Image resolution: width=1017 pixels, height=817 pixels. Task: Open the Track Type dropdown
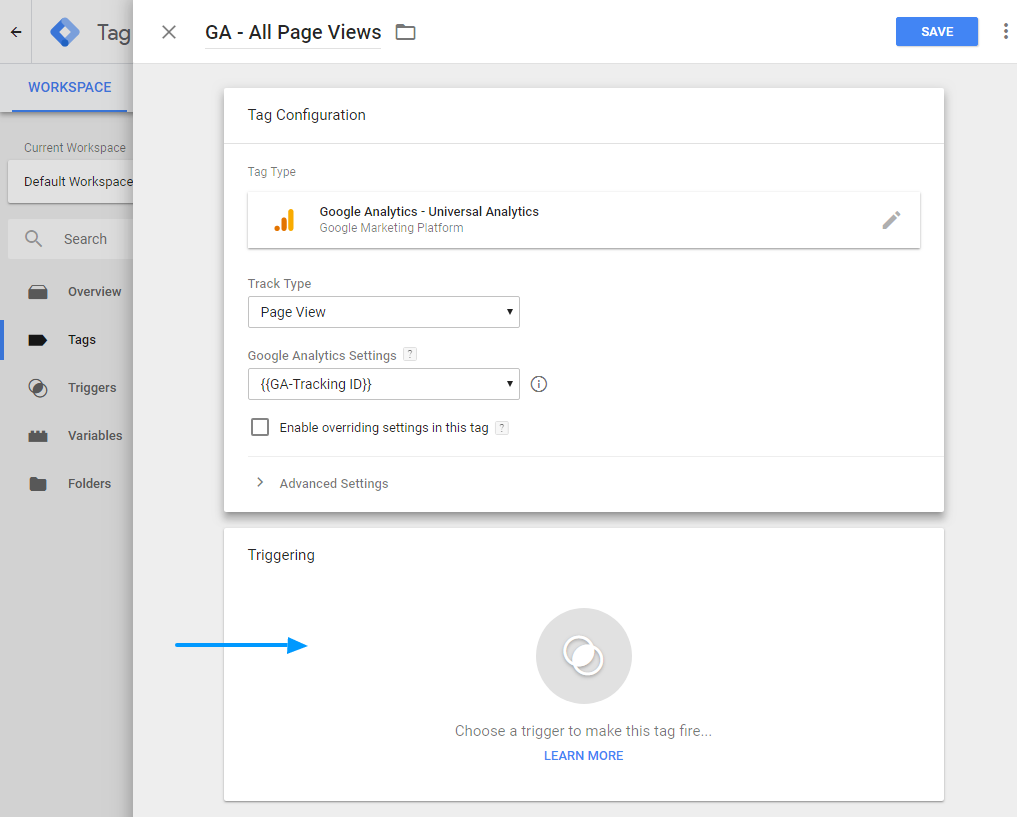click(x=383, y=312)
